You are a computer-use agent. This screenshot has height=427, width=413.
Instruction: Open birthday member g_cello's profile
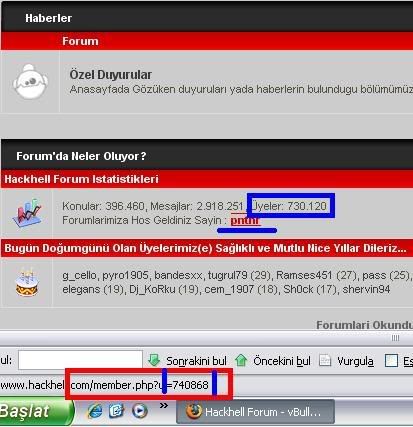point(79,275)
